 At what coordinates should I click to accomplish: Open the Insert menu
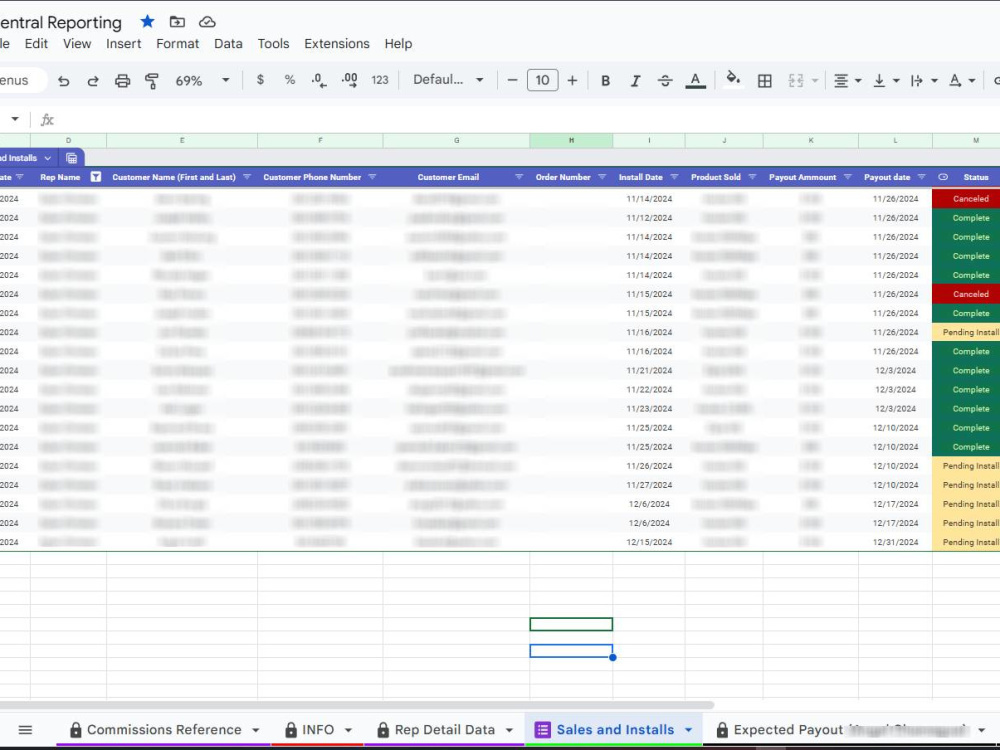(123, 43)
